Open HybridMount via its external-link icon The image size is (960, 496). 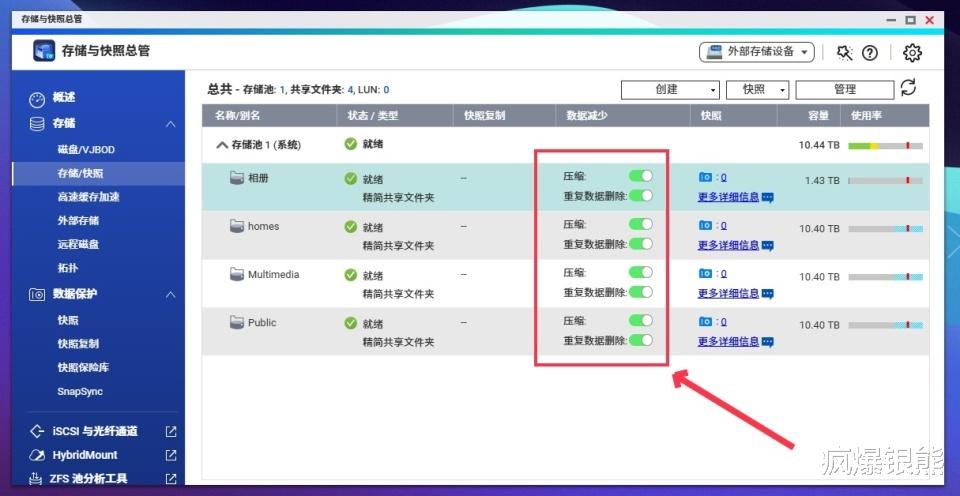pyautogui.click(x=171, y=455)
